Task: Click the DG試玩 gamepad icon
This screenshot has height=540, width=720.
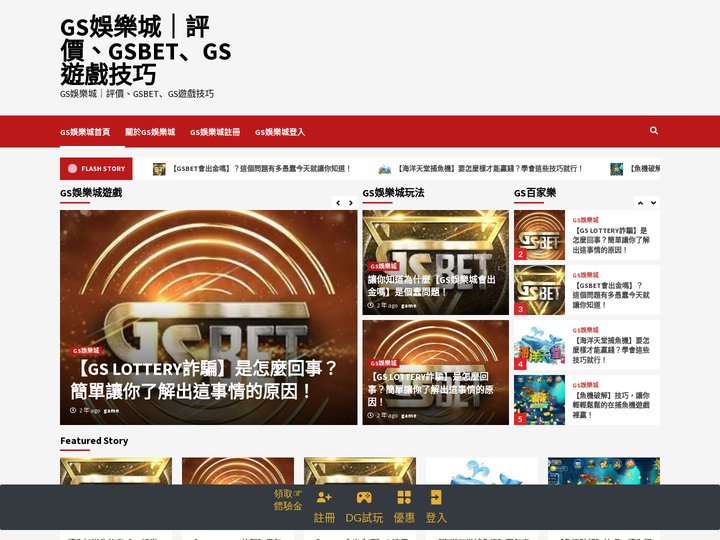Action: (x=364, y=497)
